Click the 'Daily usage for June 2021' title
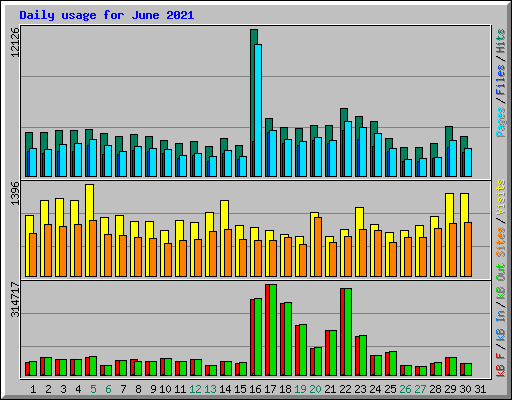 (107, 15)
